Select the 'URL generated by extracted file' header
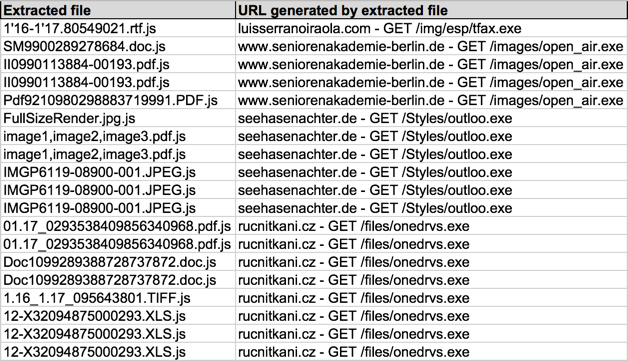Image resolution: width=628 pixels, height=361 pixels. pyautogui.click(x=431, y=10)
